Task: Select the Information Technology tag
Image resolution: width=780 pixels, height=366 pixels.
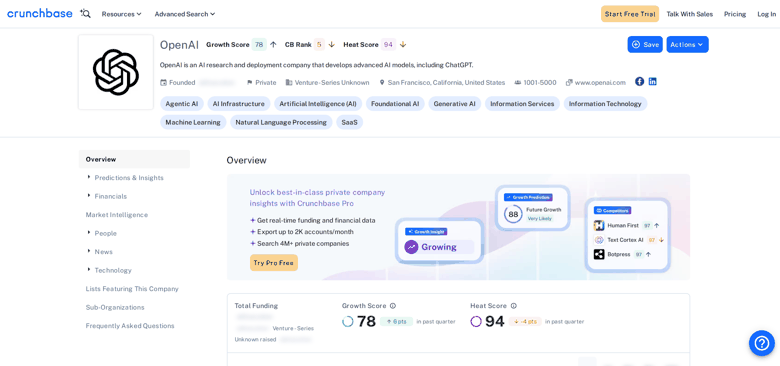Action: [605, 104]
